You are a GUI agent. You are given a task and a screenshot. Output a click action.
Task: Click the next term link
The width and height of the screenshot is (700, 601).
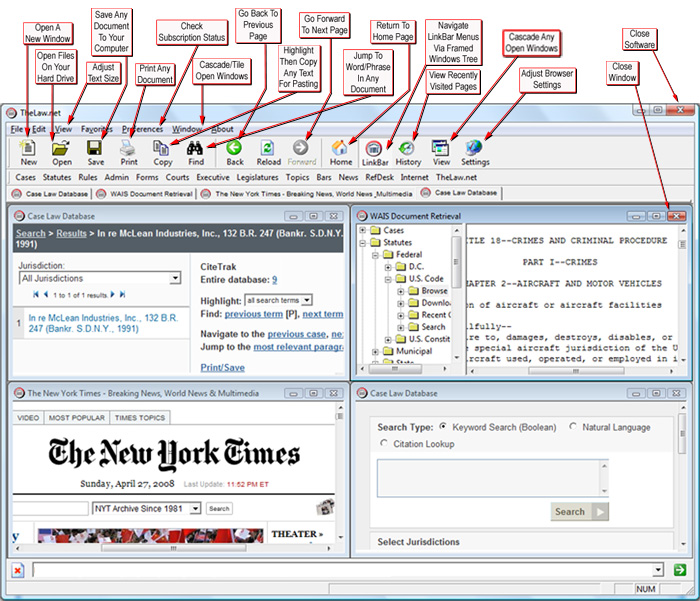tap(323, 314)
